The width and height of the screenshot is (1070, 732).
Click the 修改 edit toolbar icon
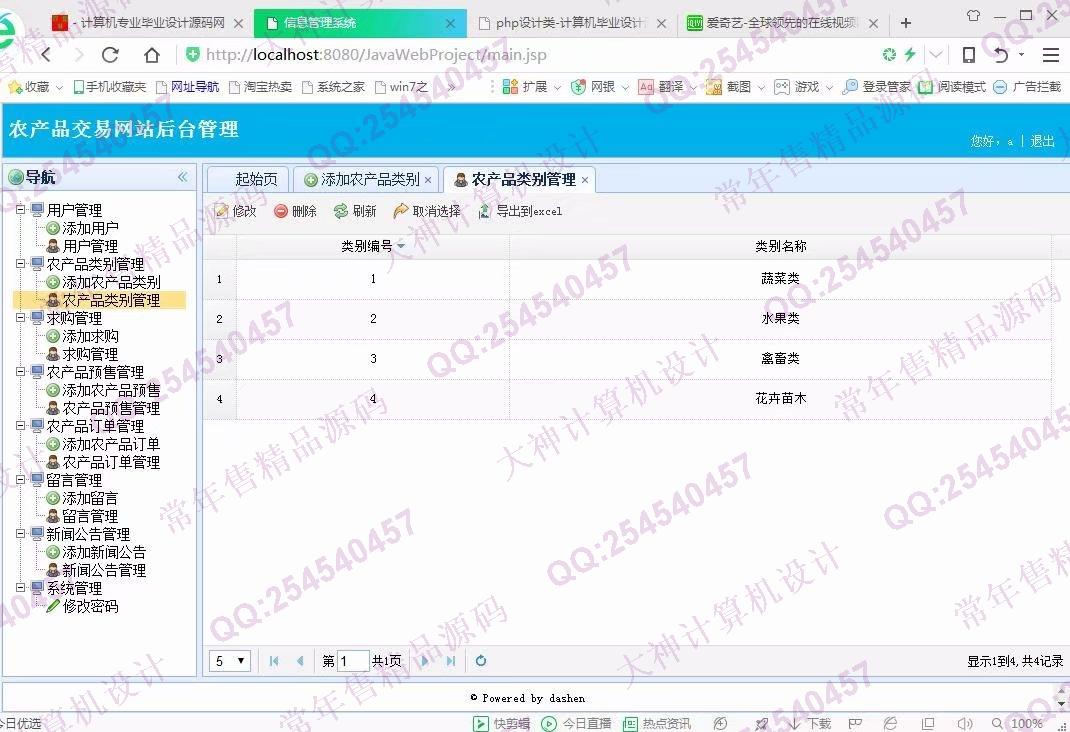(222, 211)
